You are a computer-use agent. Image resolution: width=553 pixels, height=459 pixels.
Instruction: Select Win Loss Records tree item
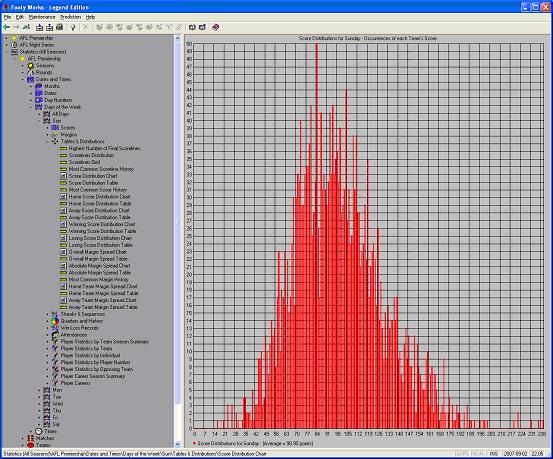[x=79, y=328]
